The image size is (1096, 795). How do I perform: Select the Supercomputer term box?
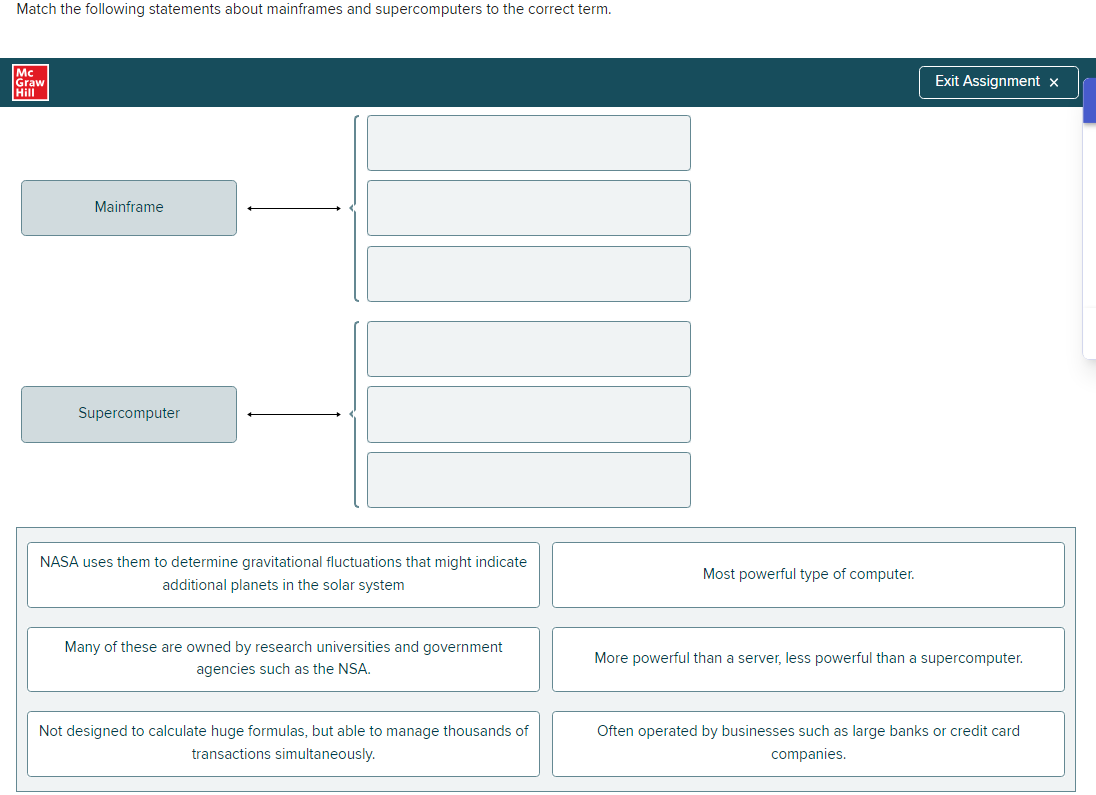click(x=129, y=414)
